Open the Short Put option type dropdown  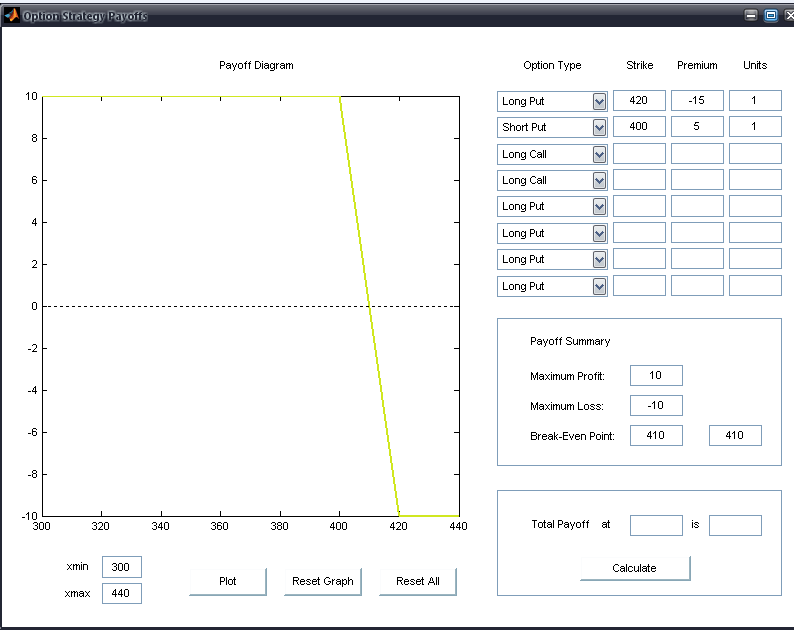click(552, 127)
